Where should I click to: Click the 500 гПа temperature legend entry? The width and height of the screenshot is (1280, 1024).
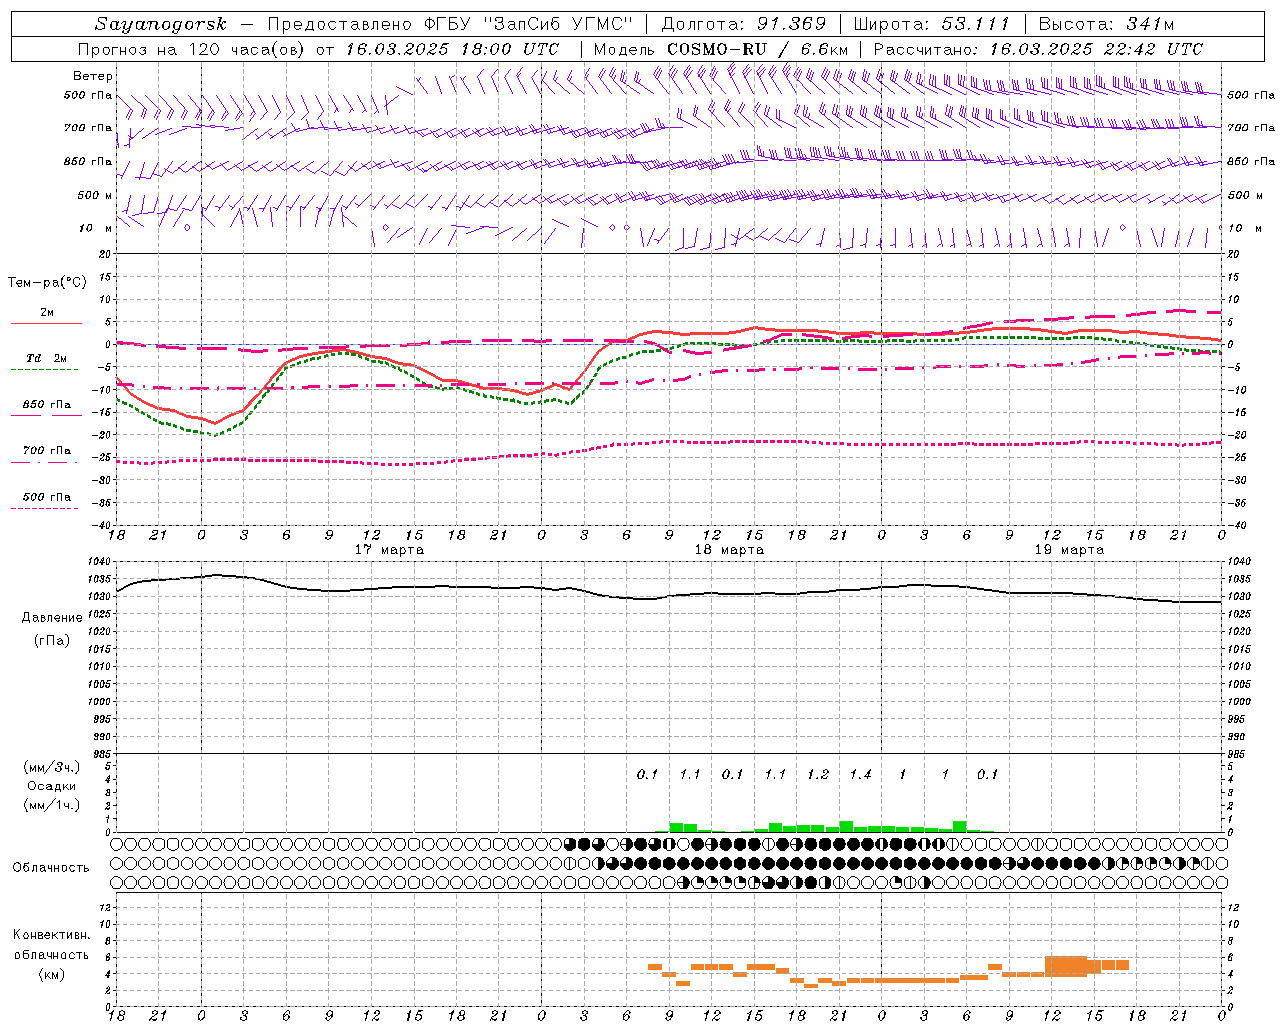[46, 497]
